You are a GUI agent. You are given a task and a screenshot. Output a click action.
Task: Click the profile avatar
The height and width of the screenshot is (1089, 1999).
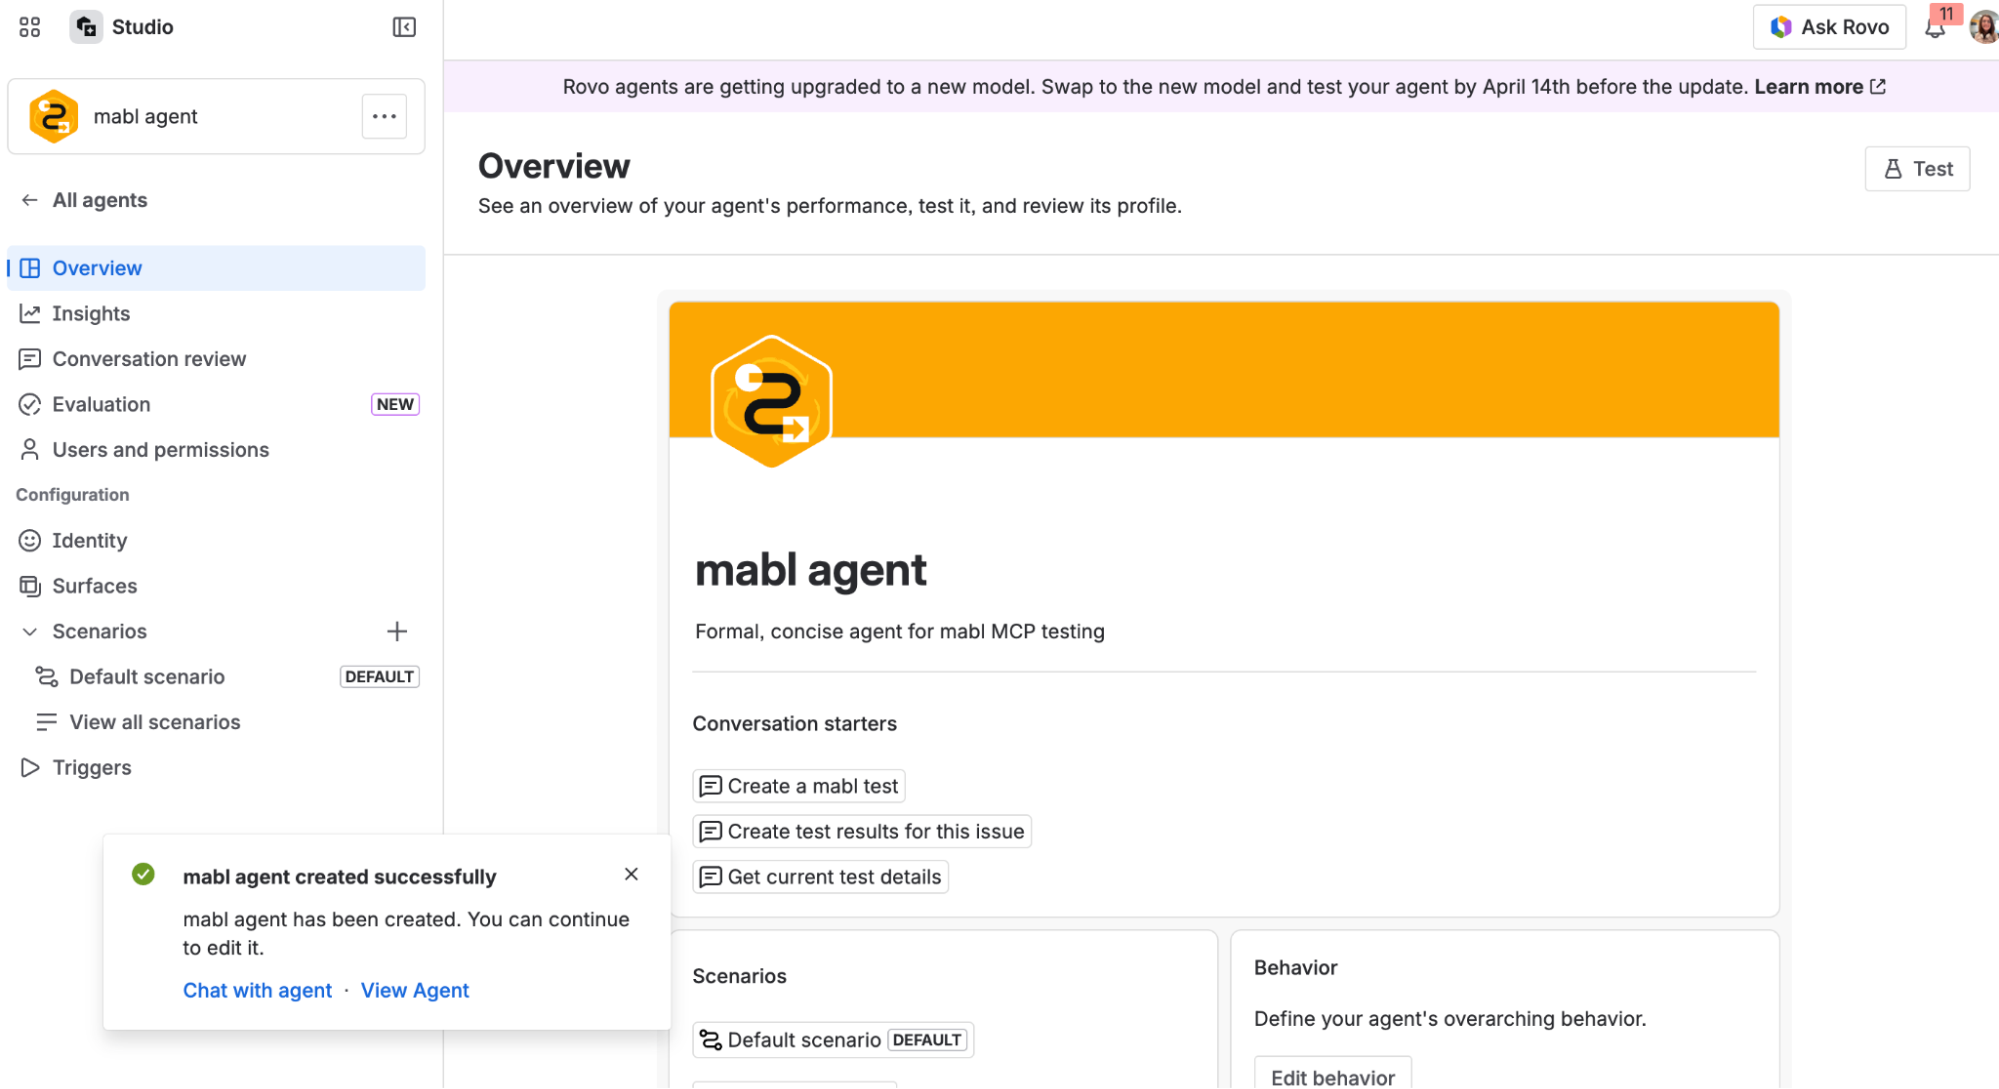tap(1983, 27)
